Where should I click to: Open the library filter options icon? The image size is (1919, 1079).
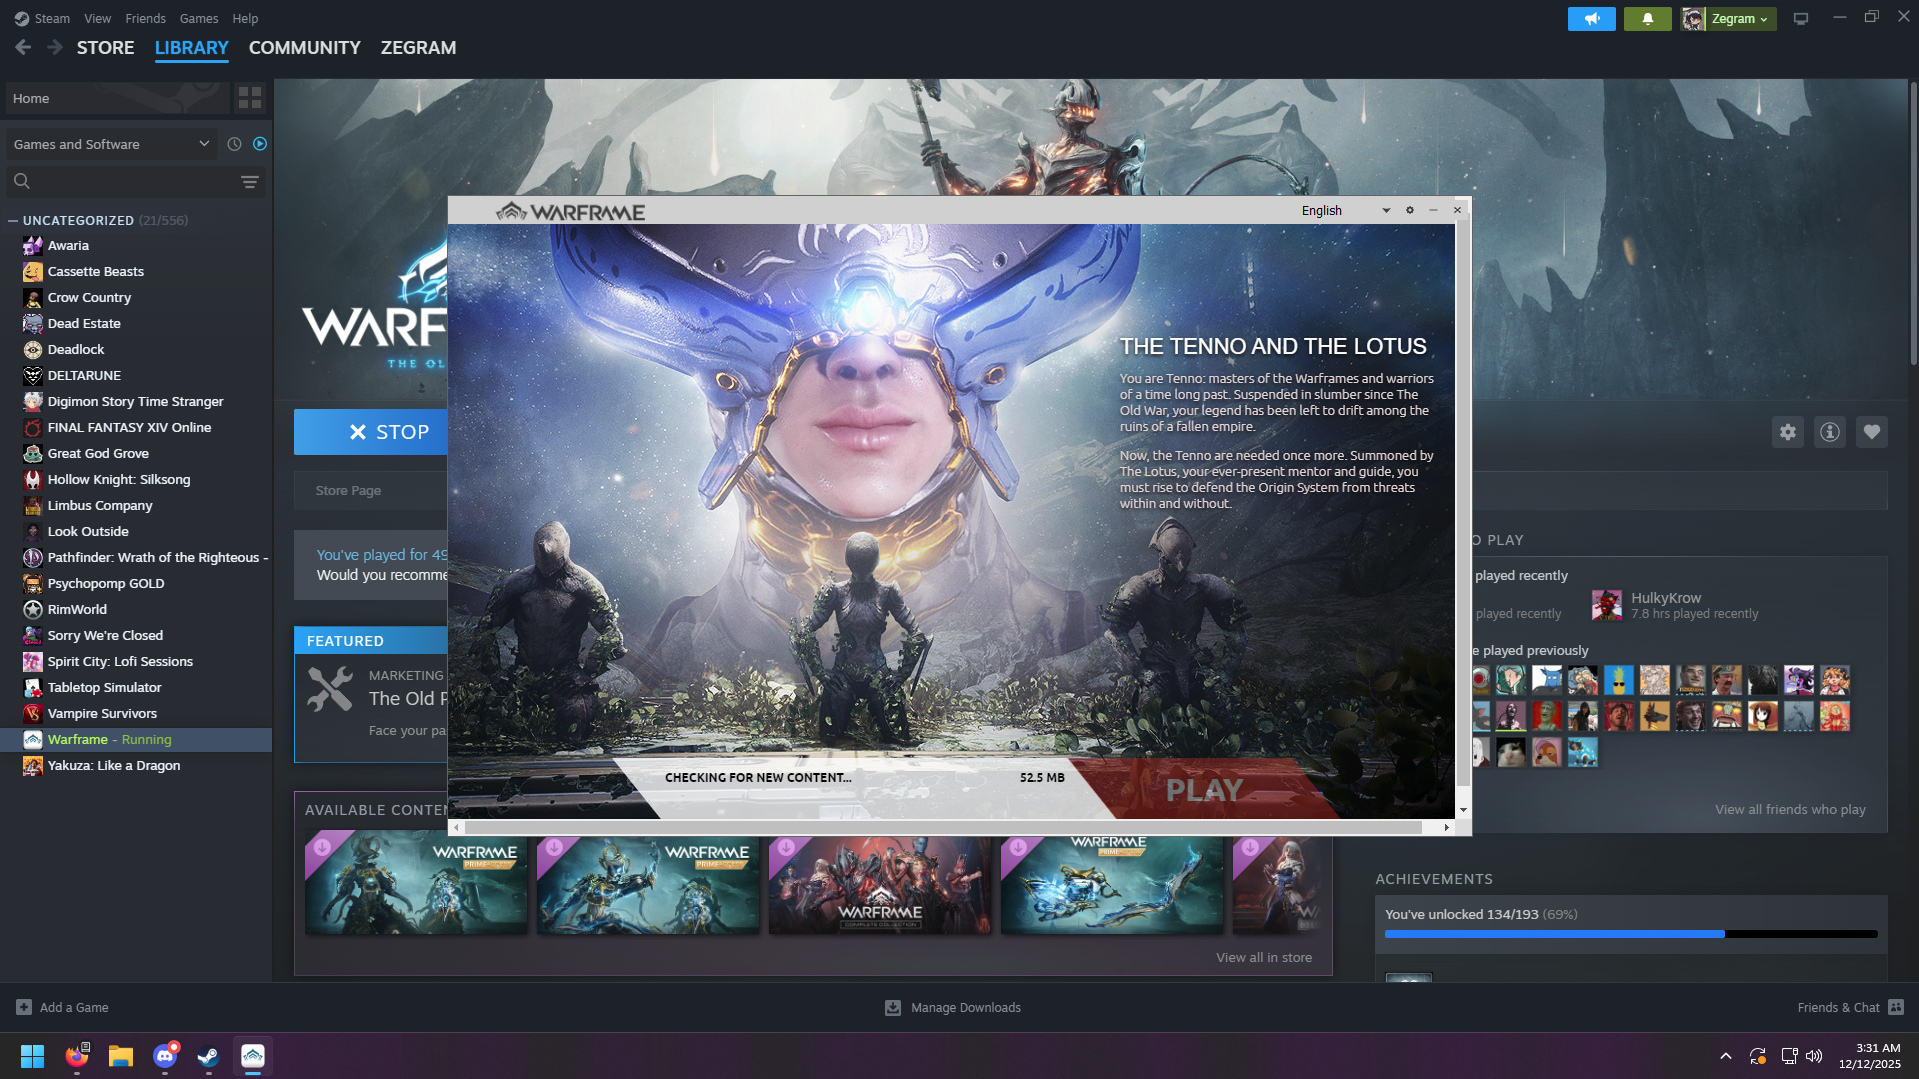tap(250, 182)
